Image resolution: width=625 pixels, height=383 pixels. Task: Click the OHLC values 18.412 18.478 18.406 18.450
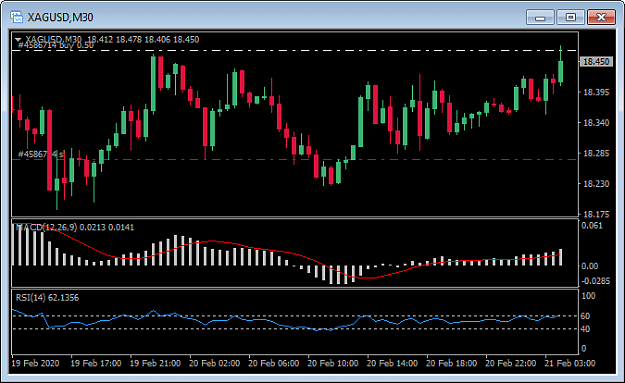click(x=143, y=39)
